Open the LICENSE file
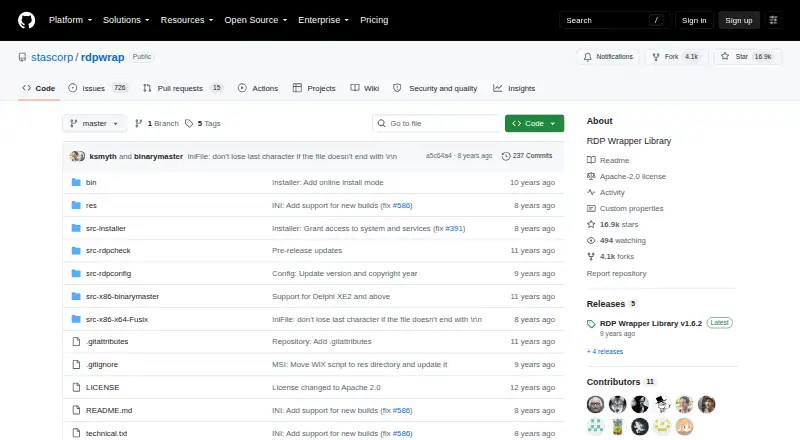Viewport: 800px width, 440px height. coord(103,387)
